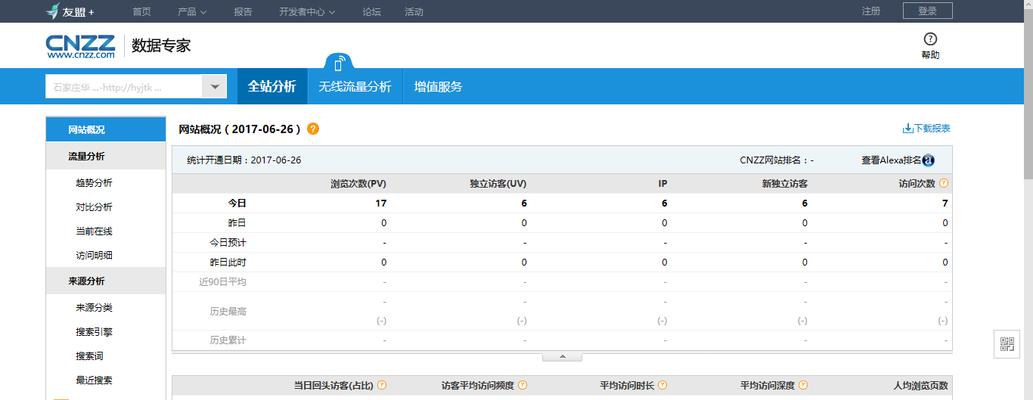The height and width of the screenshot is (400, 1033).
Task: Click the 独立访客(UV) column header
Action: click(x=499, y=184)
